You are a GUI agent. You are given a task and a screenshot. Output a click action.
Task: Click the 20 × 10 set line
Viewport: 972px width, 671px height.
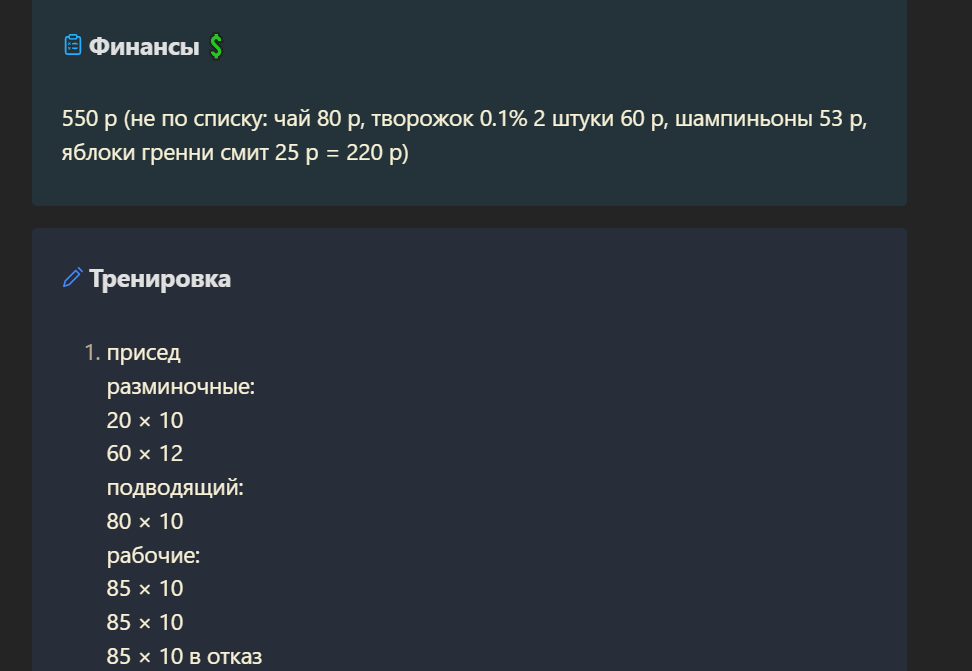145,420
